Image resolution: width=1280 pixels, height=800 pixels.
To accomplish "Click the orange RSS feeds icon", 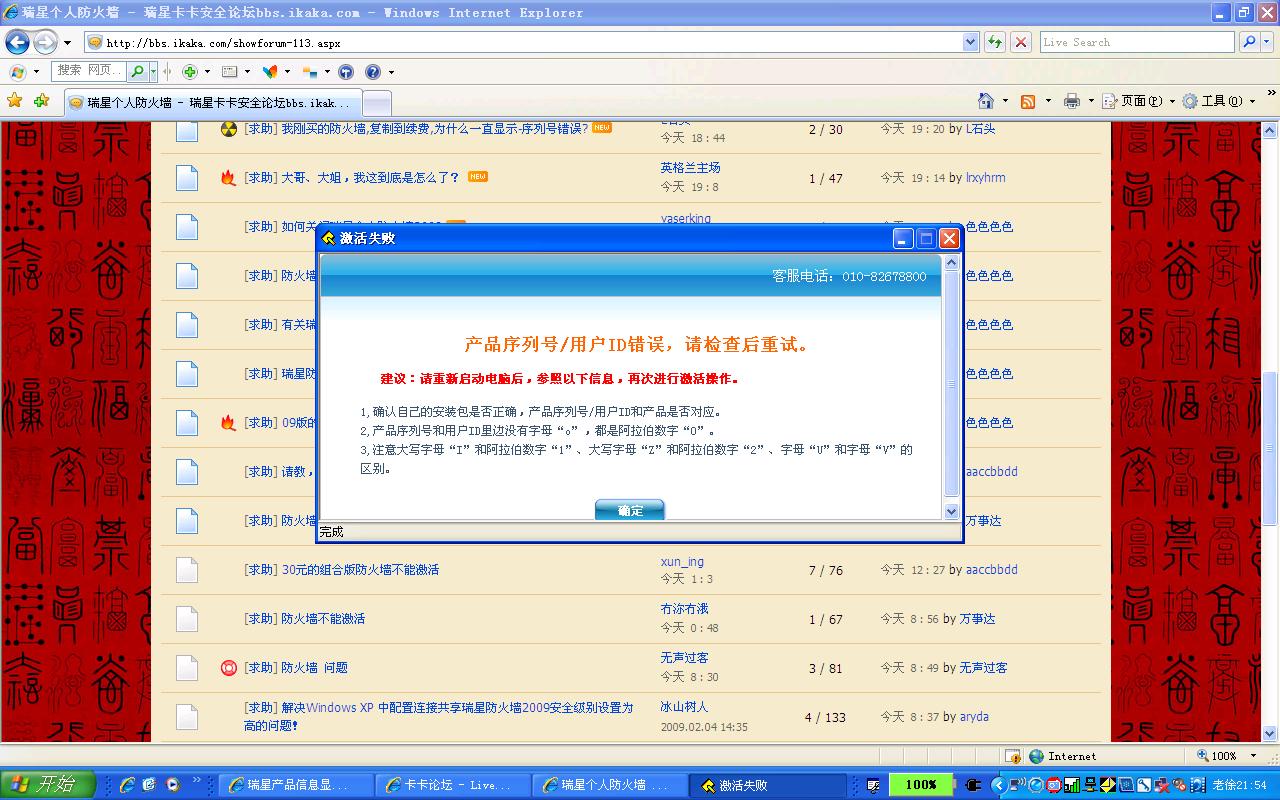I will point(1028,101).
